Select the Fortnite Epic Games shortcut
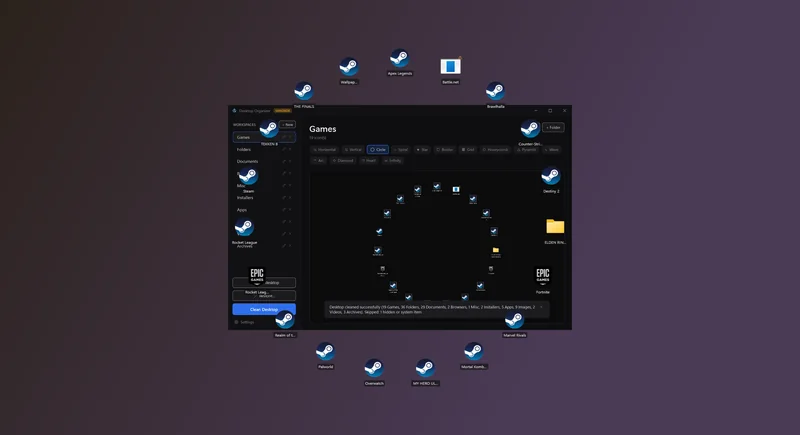 click(x=543, y=276)
